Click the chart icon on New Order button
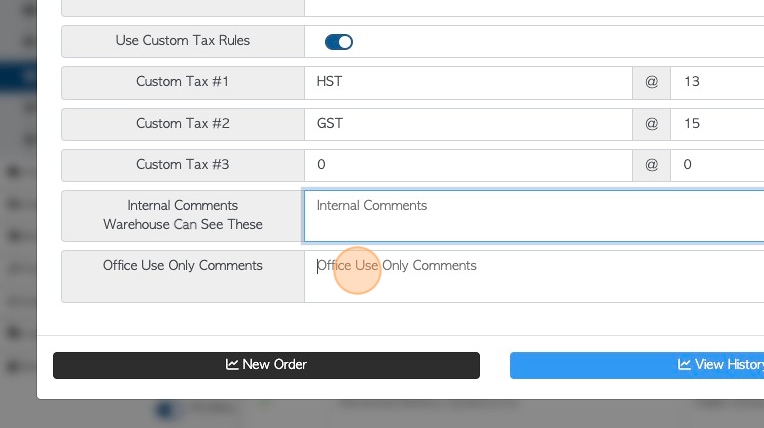The width and height of the screenshot is (764, 428). click(232, 364)
